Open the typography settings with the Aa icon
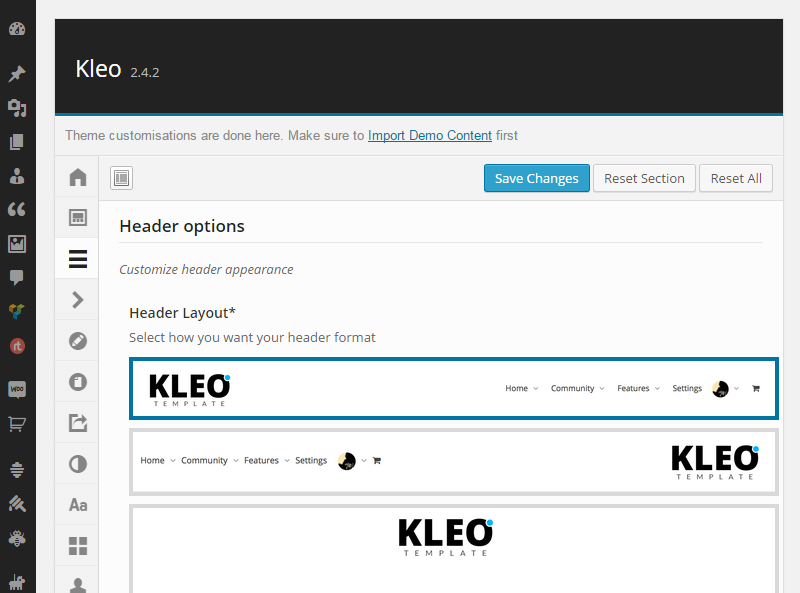 point(77,505)
